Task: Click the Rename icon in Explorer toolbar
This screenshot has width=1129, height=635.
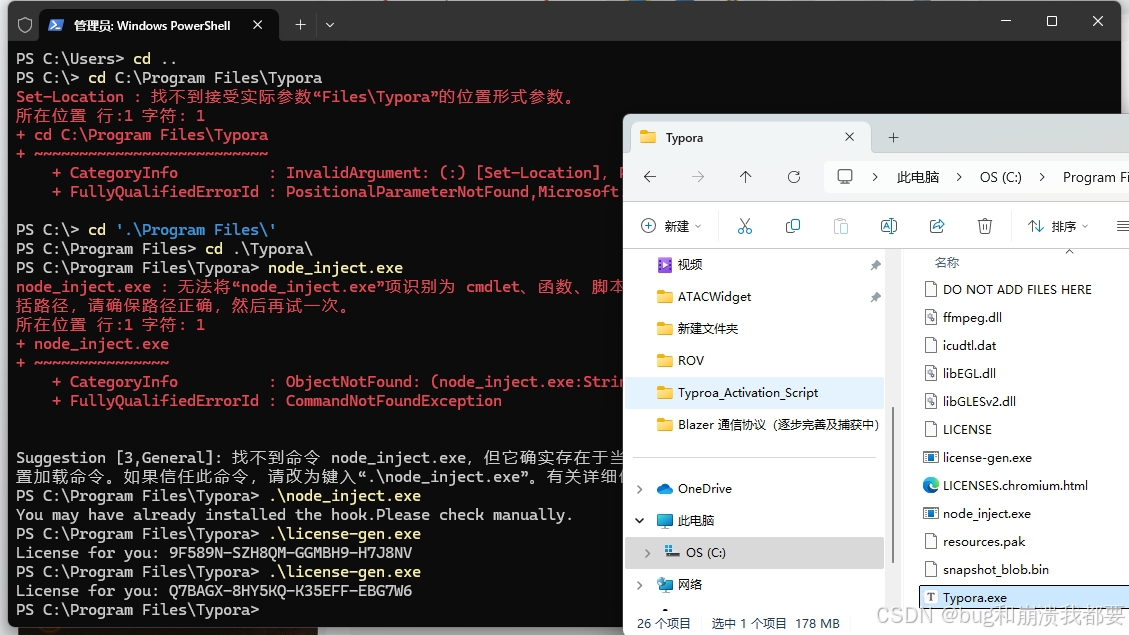Action: [889, 226]
